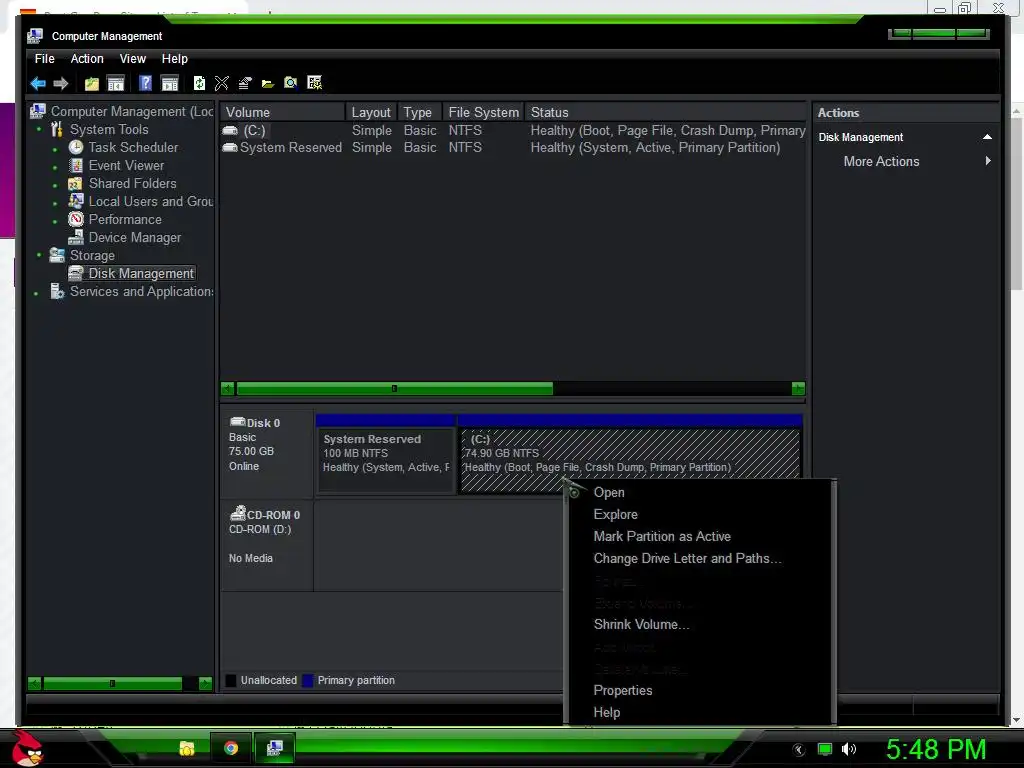Select Task Scheduler in the tree
Screen dimensions: 1024x768
coord(133,148)
